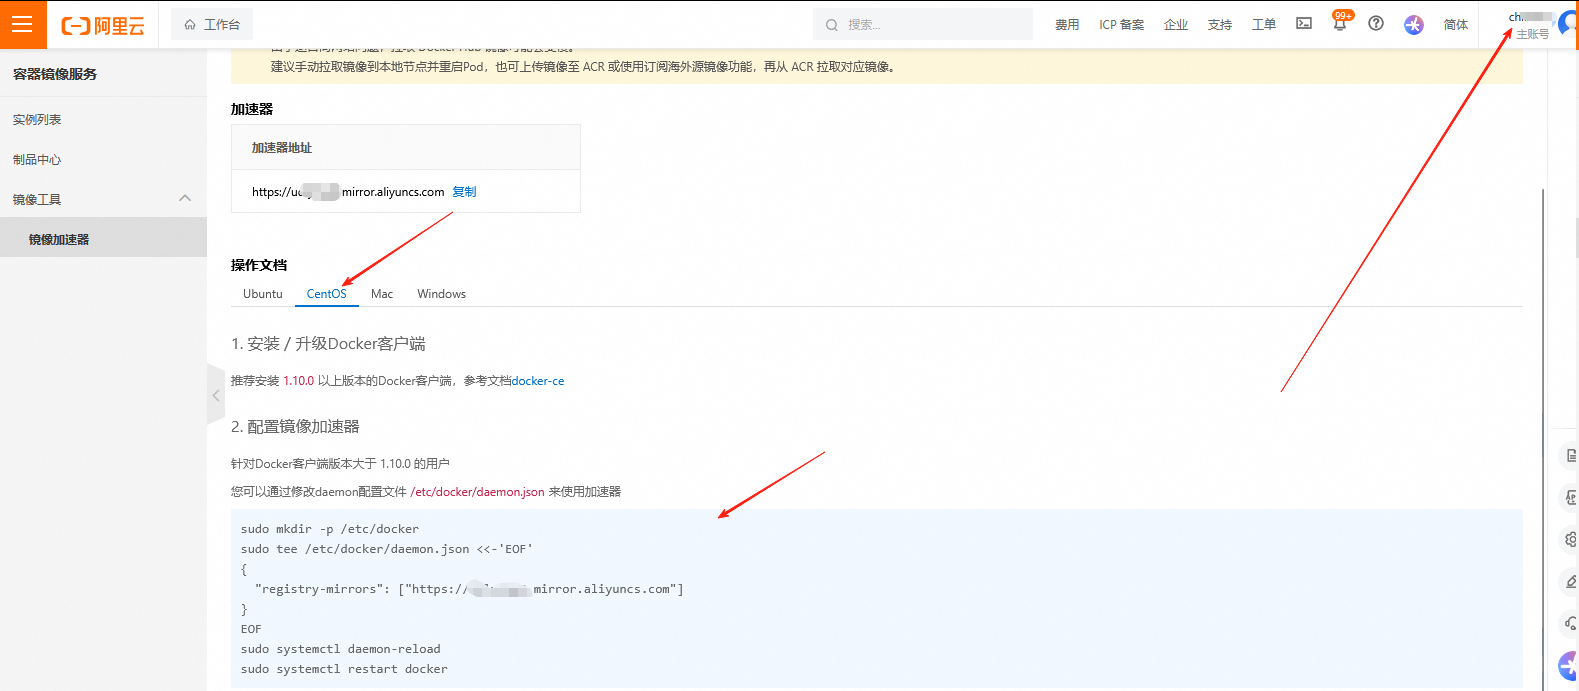Click the '1. 安装 / 升级Docker客户端' heading
Viewport: 1579px width, 691px height.
328,344
